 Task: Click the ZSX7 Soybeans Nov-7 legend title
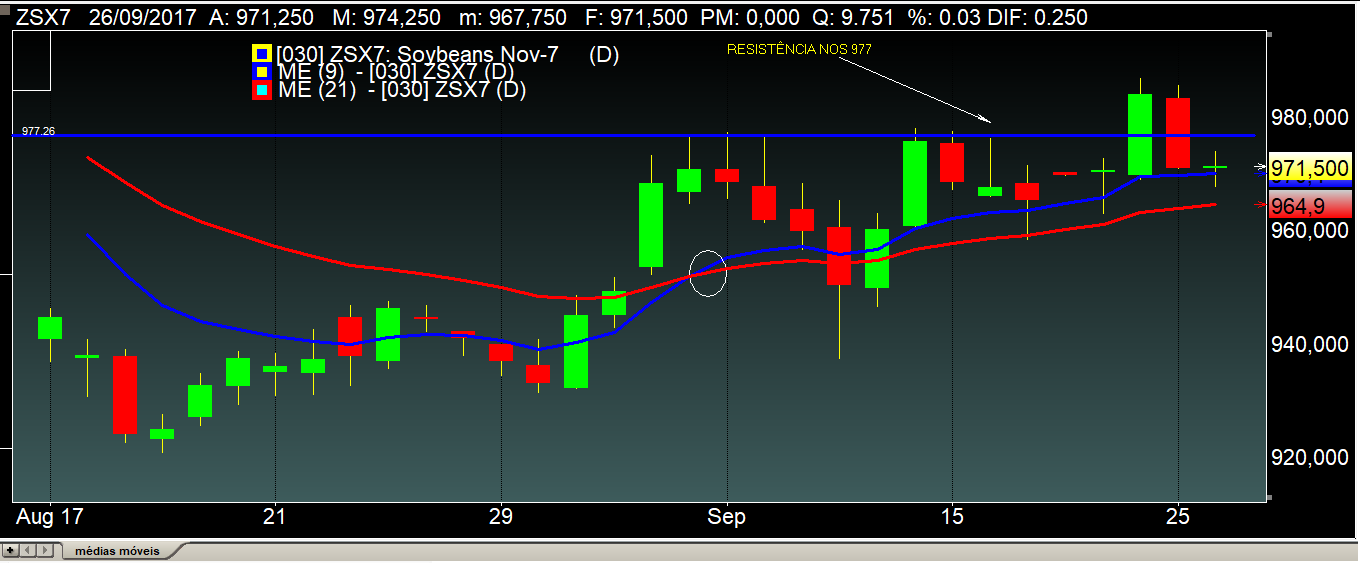coord(432,55)
